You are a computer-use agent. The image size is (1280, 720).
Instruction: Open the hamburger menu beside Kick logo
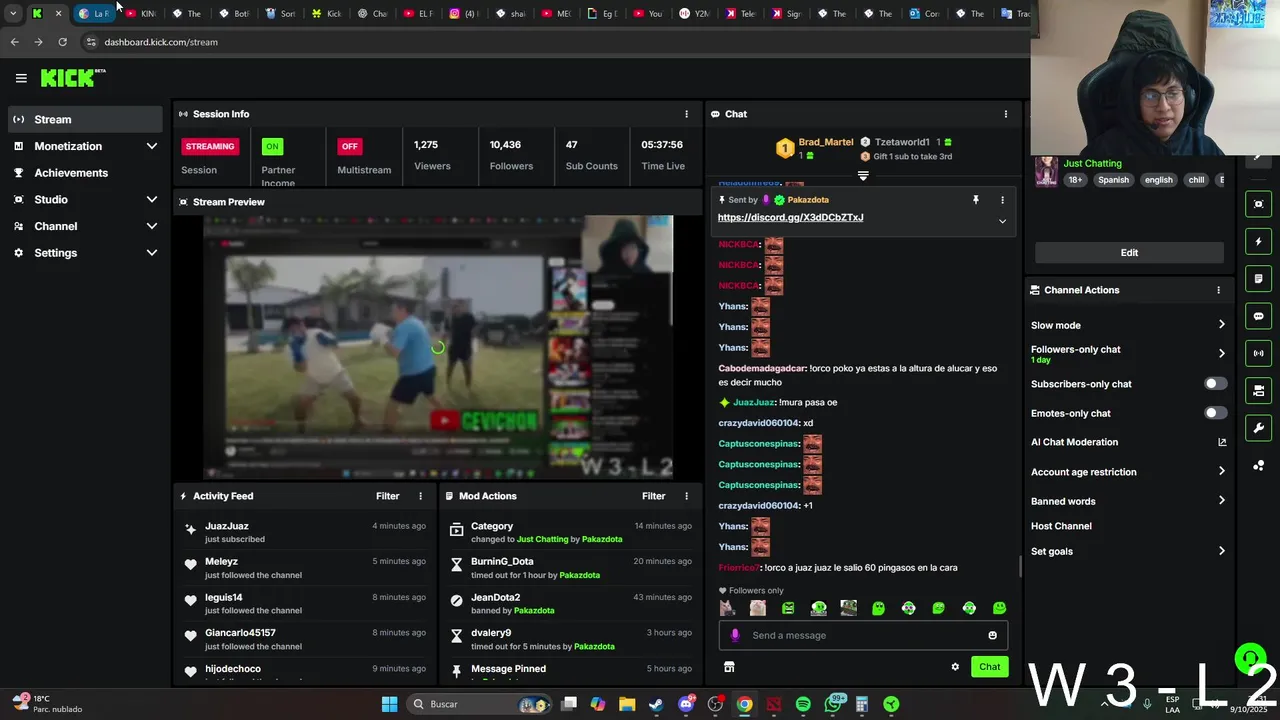pyautogui.click(x=21, y=78)
